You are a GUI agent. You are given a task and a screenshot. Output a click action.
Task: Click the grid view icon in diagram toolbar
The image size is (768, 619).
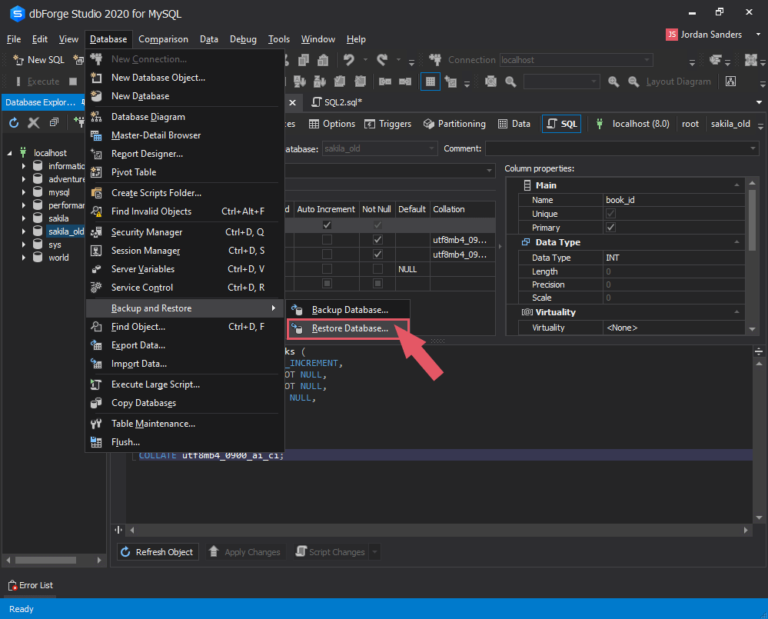tap(430, 82)
